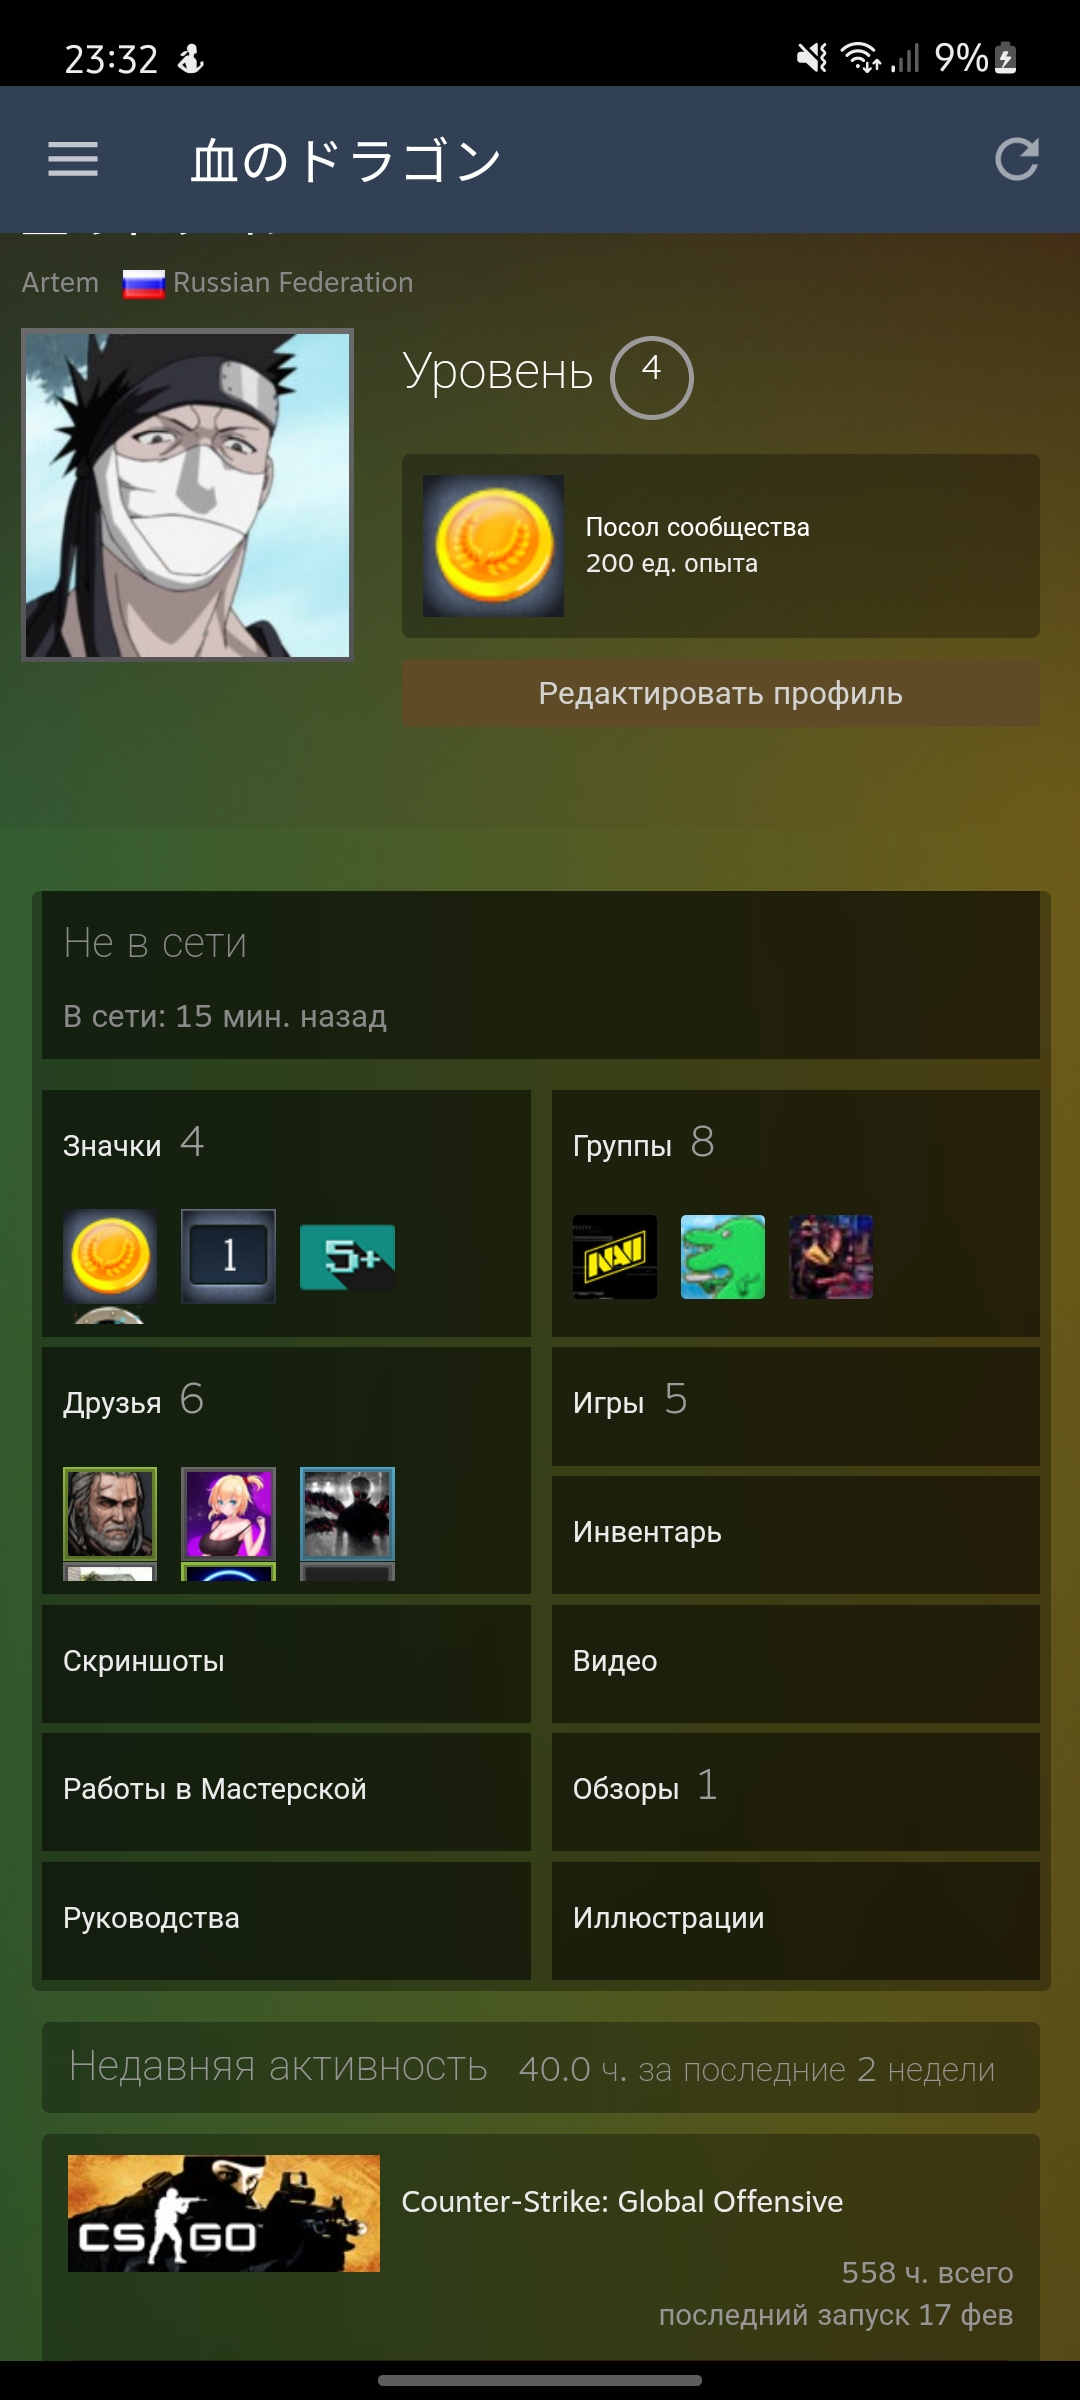Open the hamburger navigation menu
1080x2400 pixels.
coord(73,159)
